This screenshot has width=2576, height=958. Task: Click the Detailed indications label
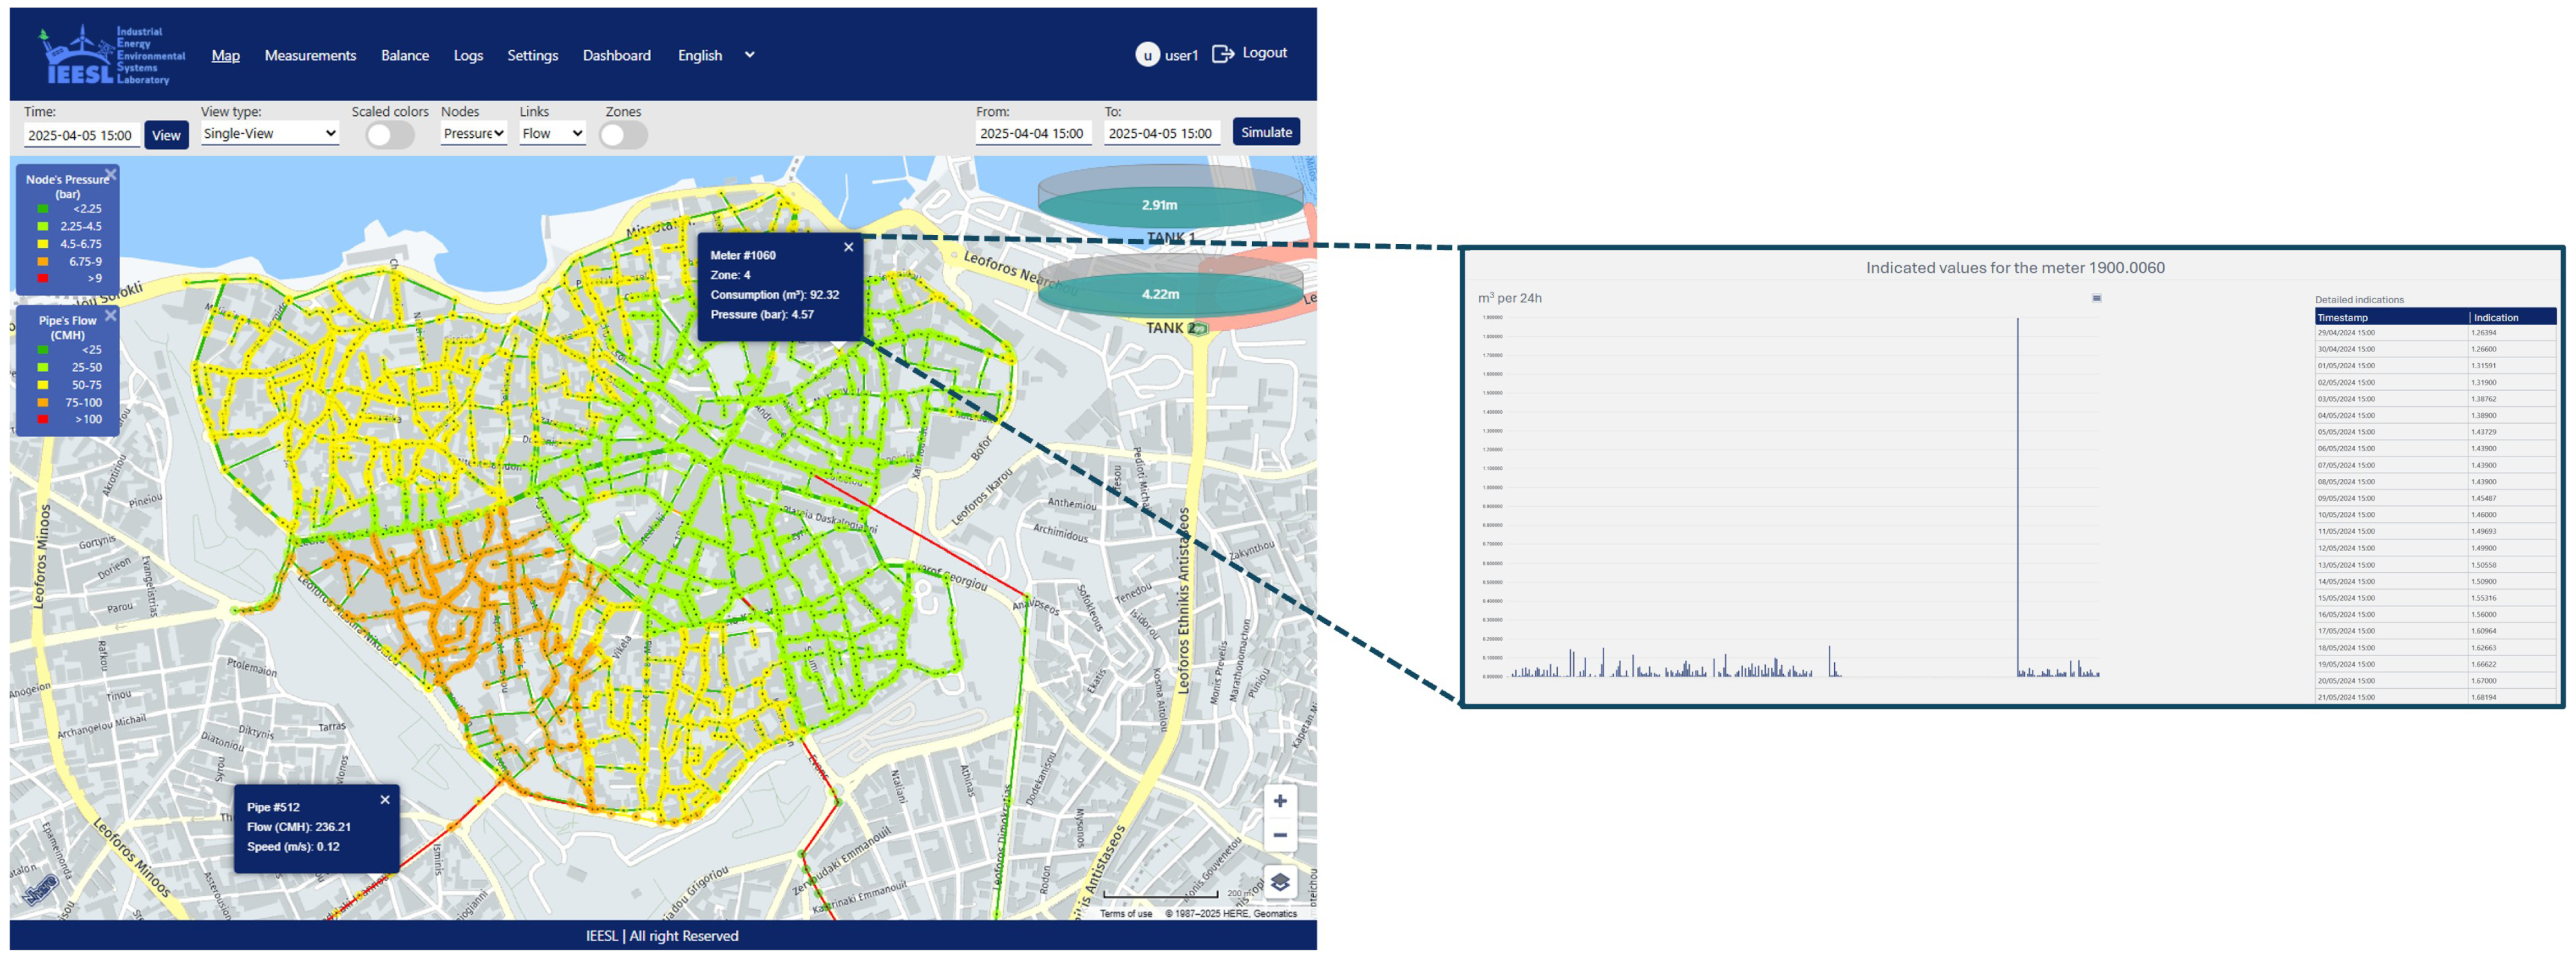tap(2359, 300)
